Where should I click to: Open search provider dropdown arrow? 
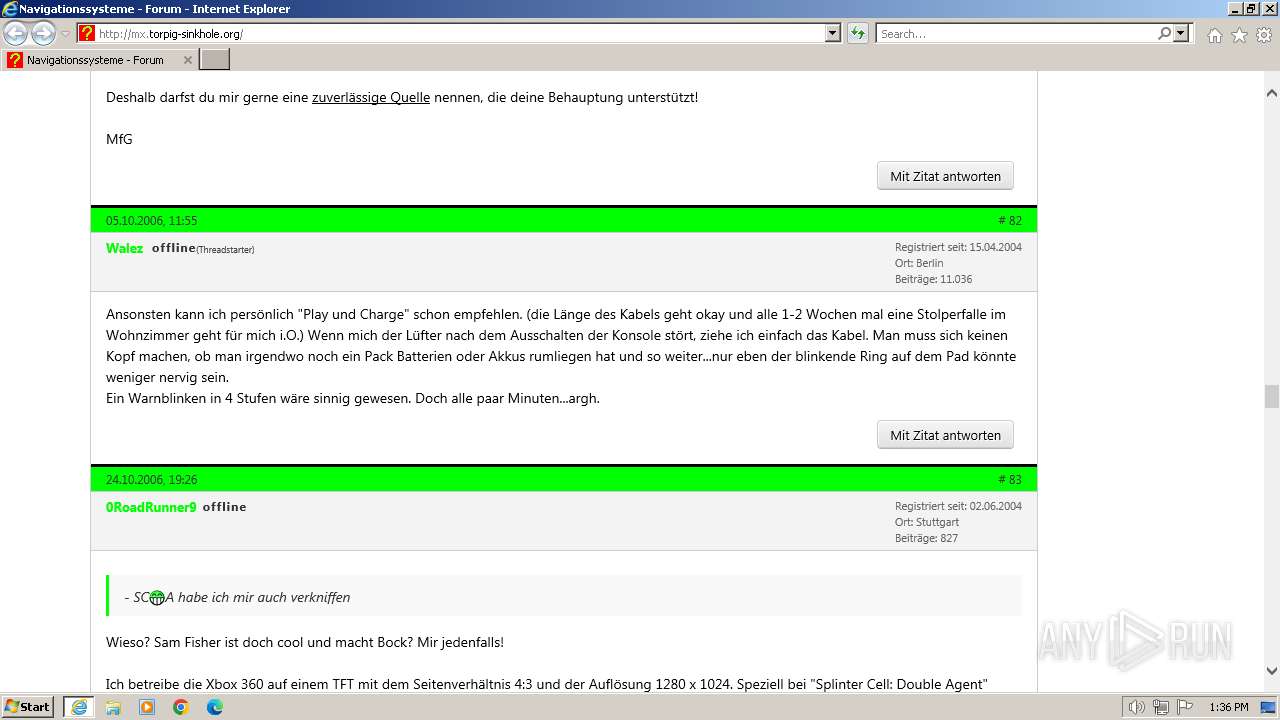click(1182, 33)
